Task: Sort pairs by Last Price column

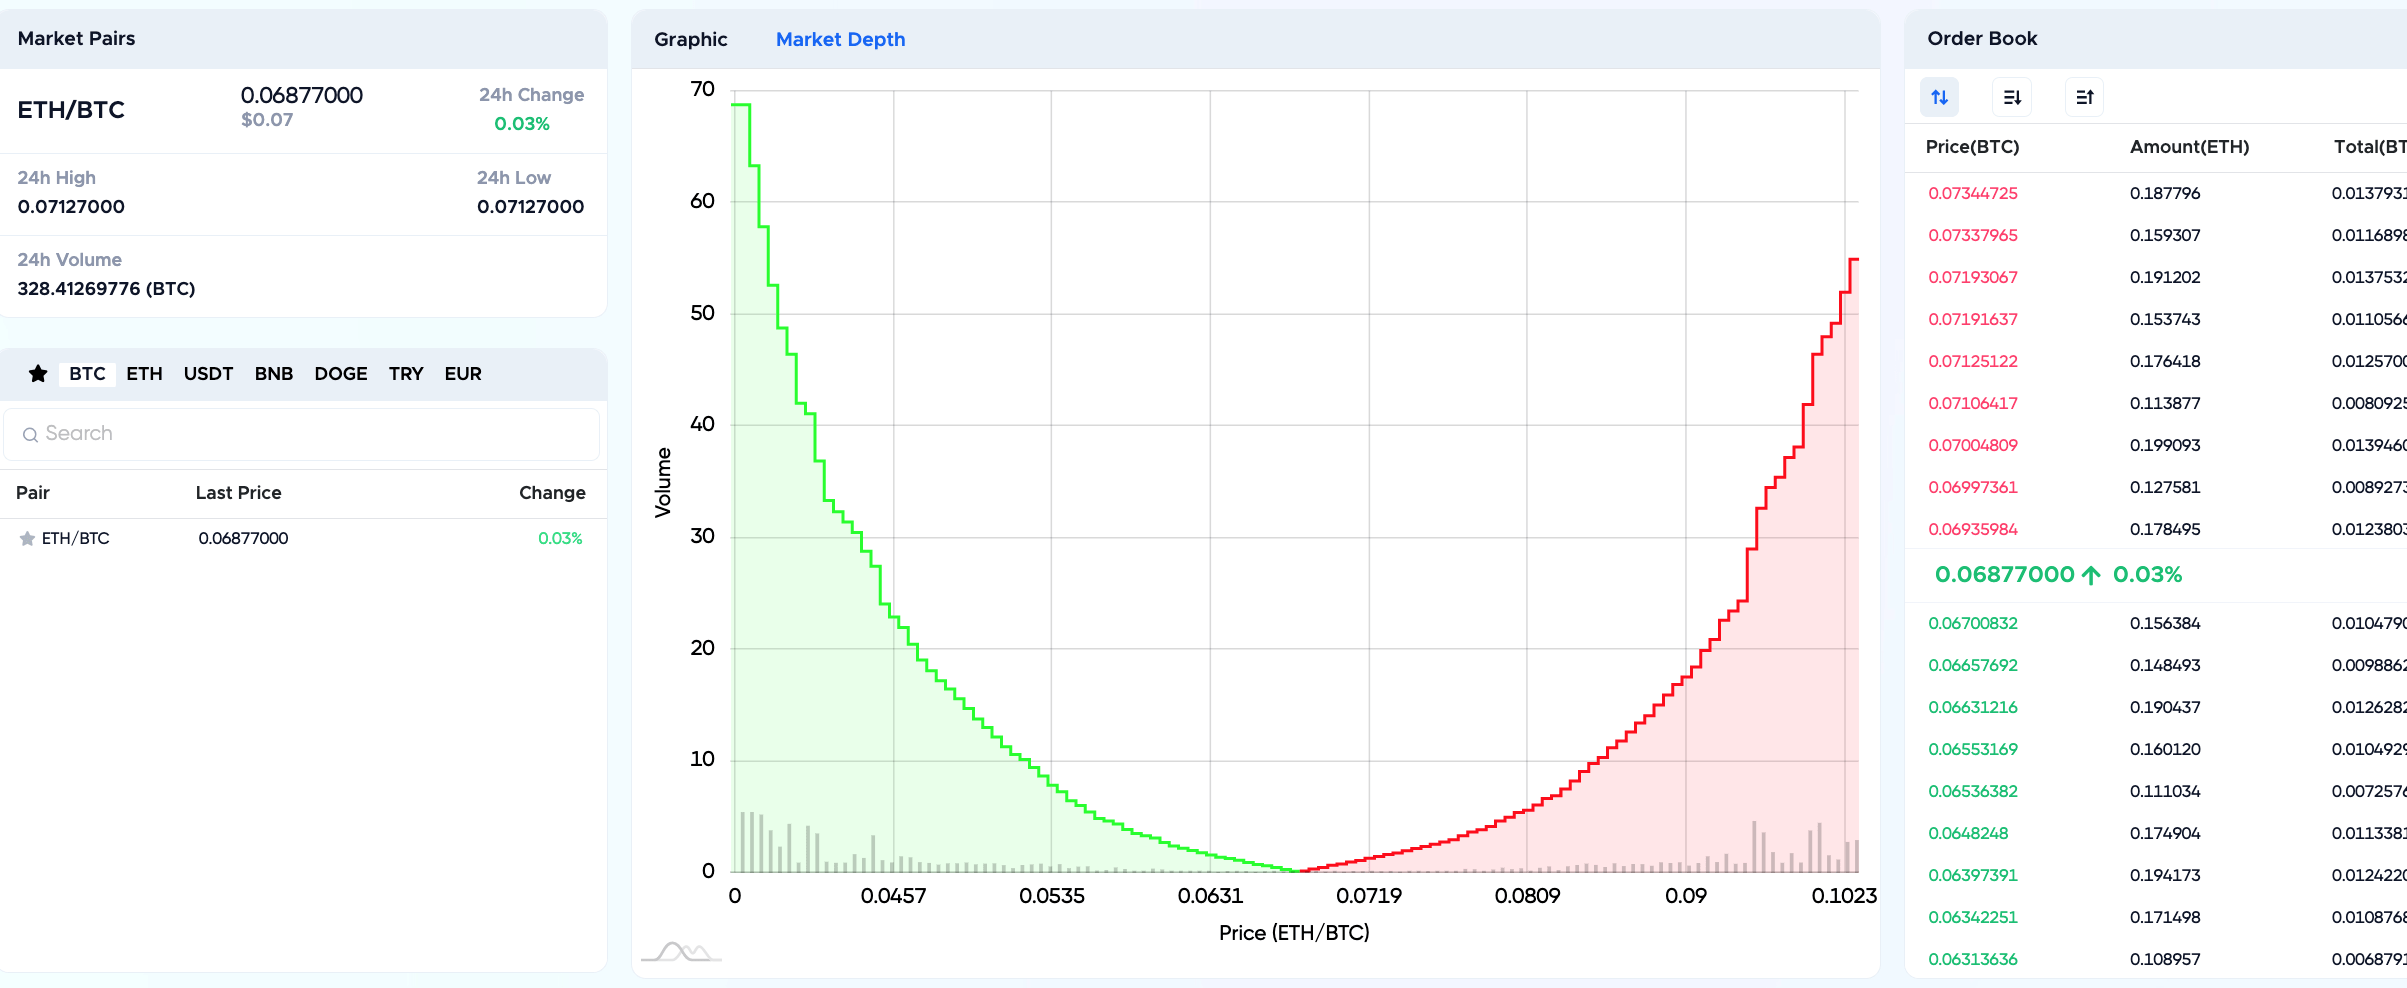Action: (238, 493)
